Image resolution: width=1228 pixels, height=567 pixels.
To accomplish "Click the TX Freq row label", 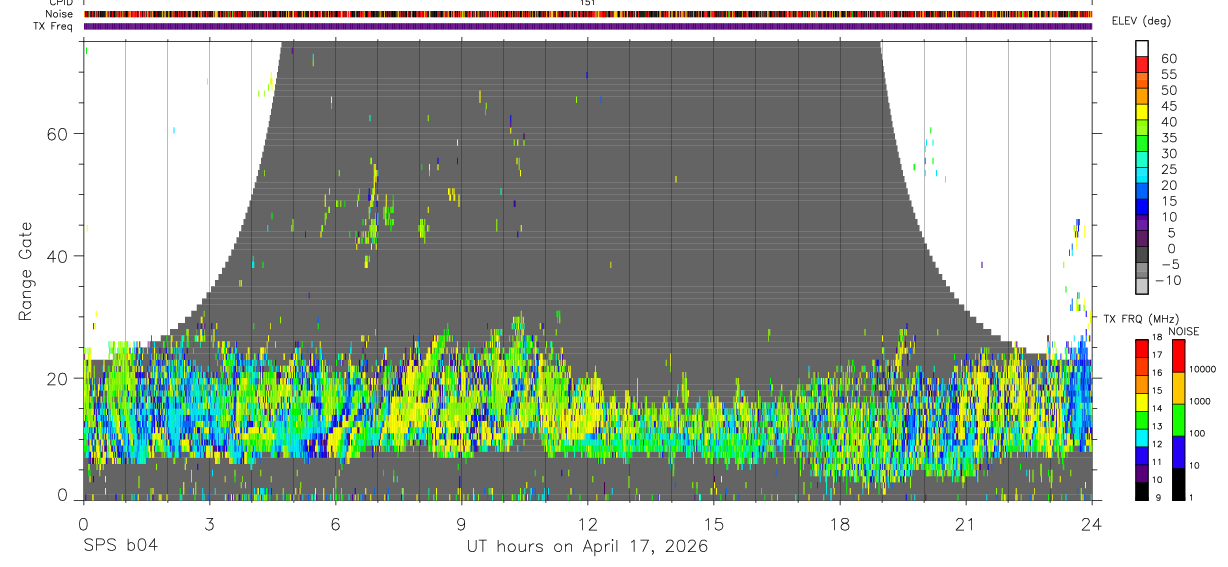I will pos(54,25).
